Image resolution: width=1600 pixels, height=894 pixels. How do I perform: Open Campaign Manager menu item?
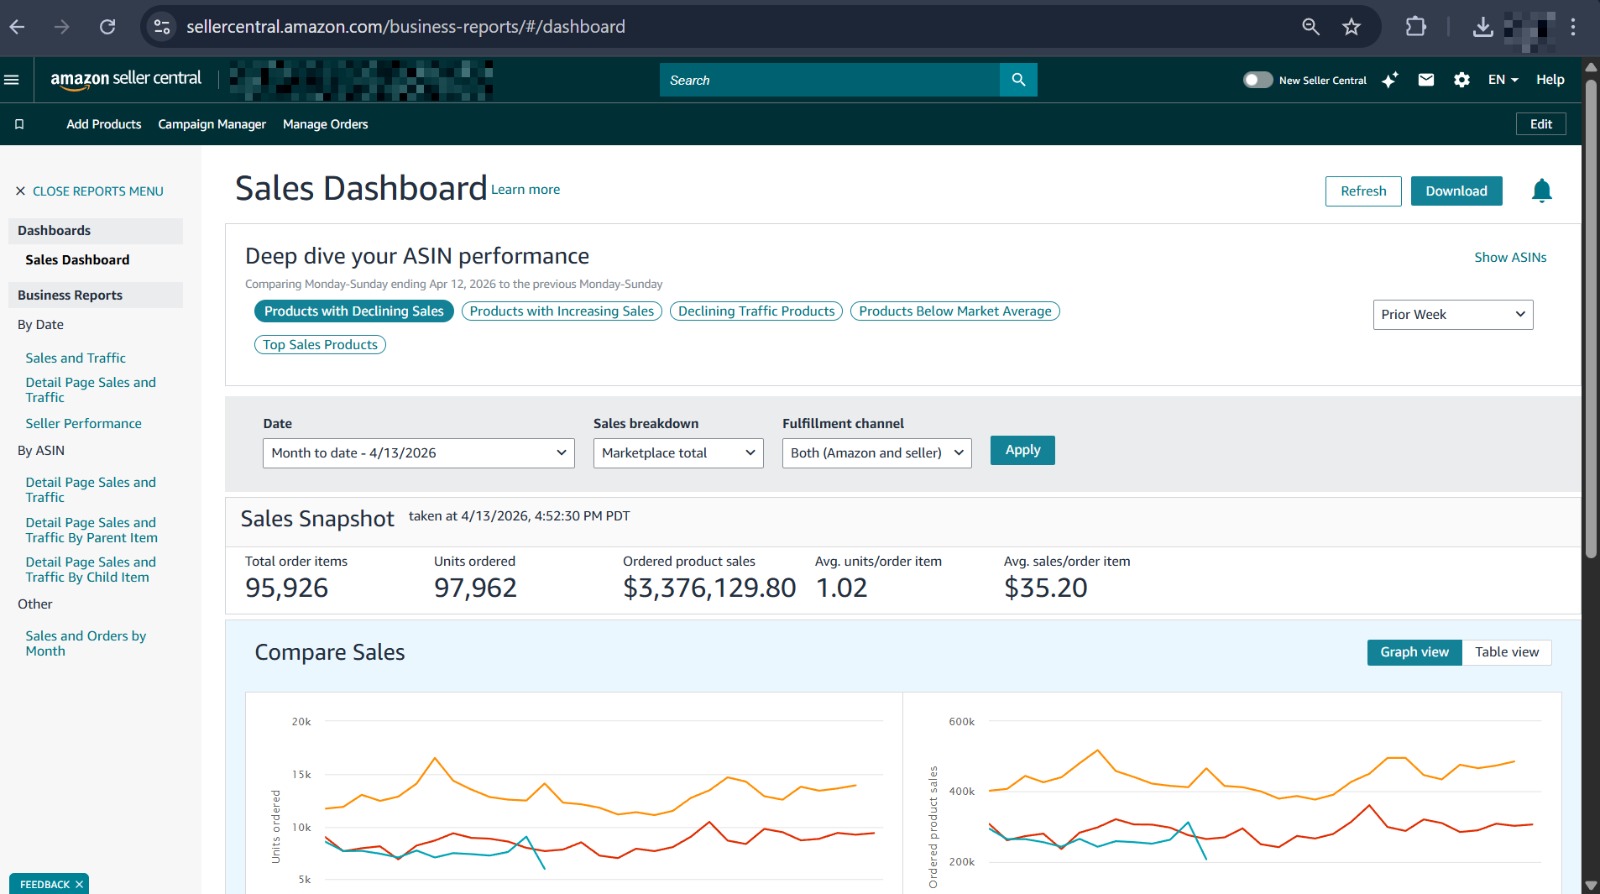tap(212, 124)
